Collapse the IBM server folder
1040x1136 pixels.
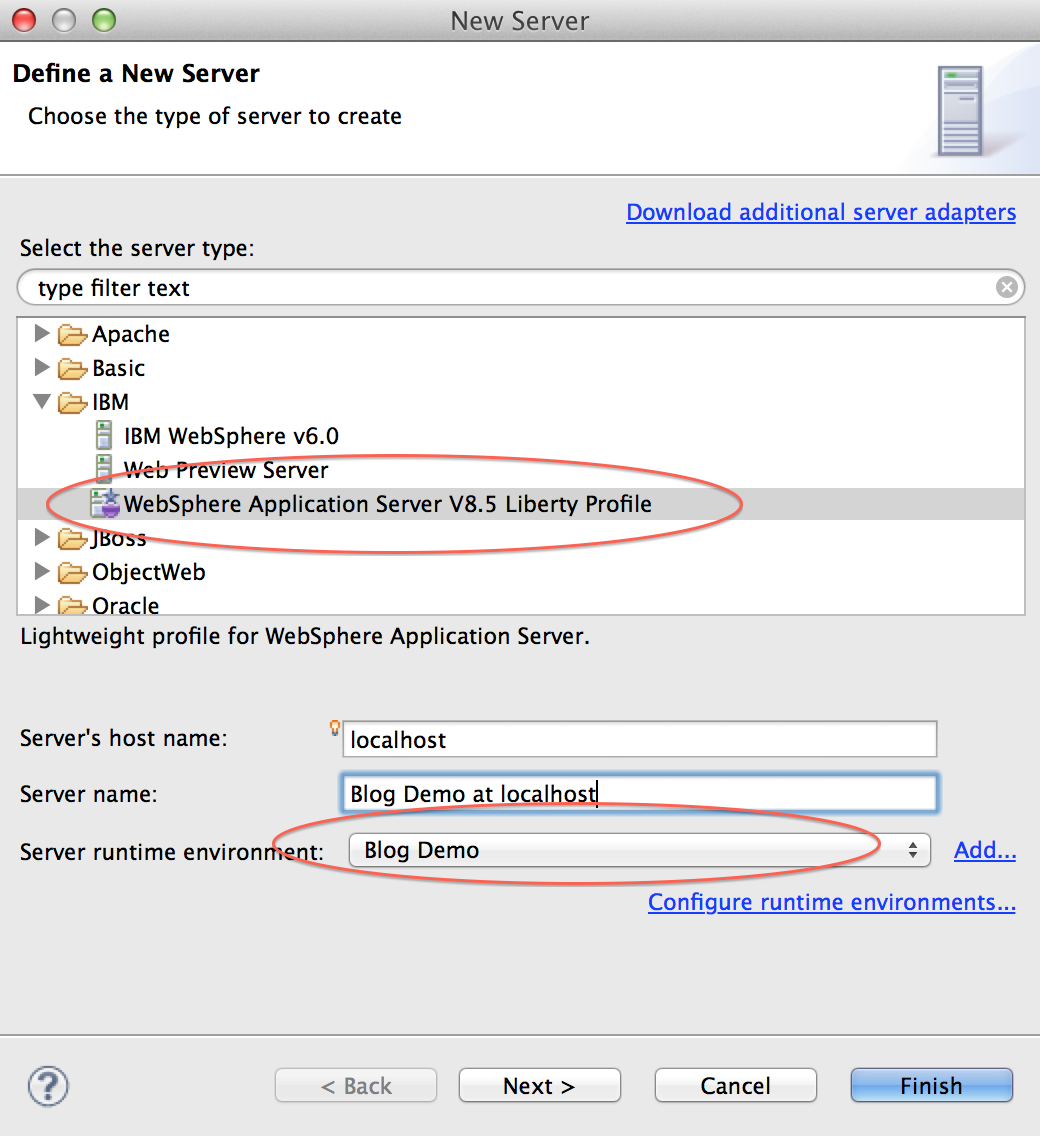42,401
